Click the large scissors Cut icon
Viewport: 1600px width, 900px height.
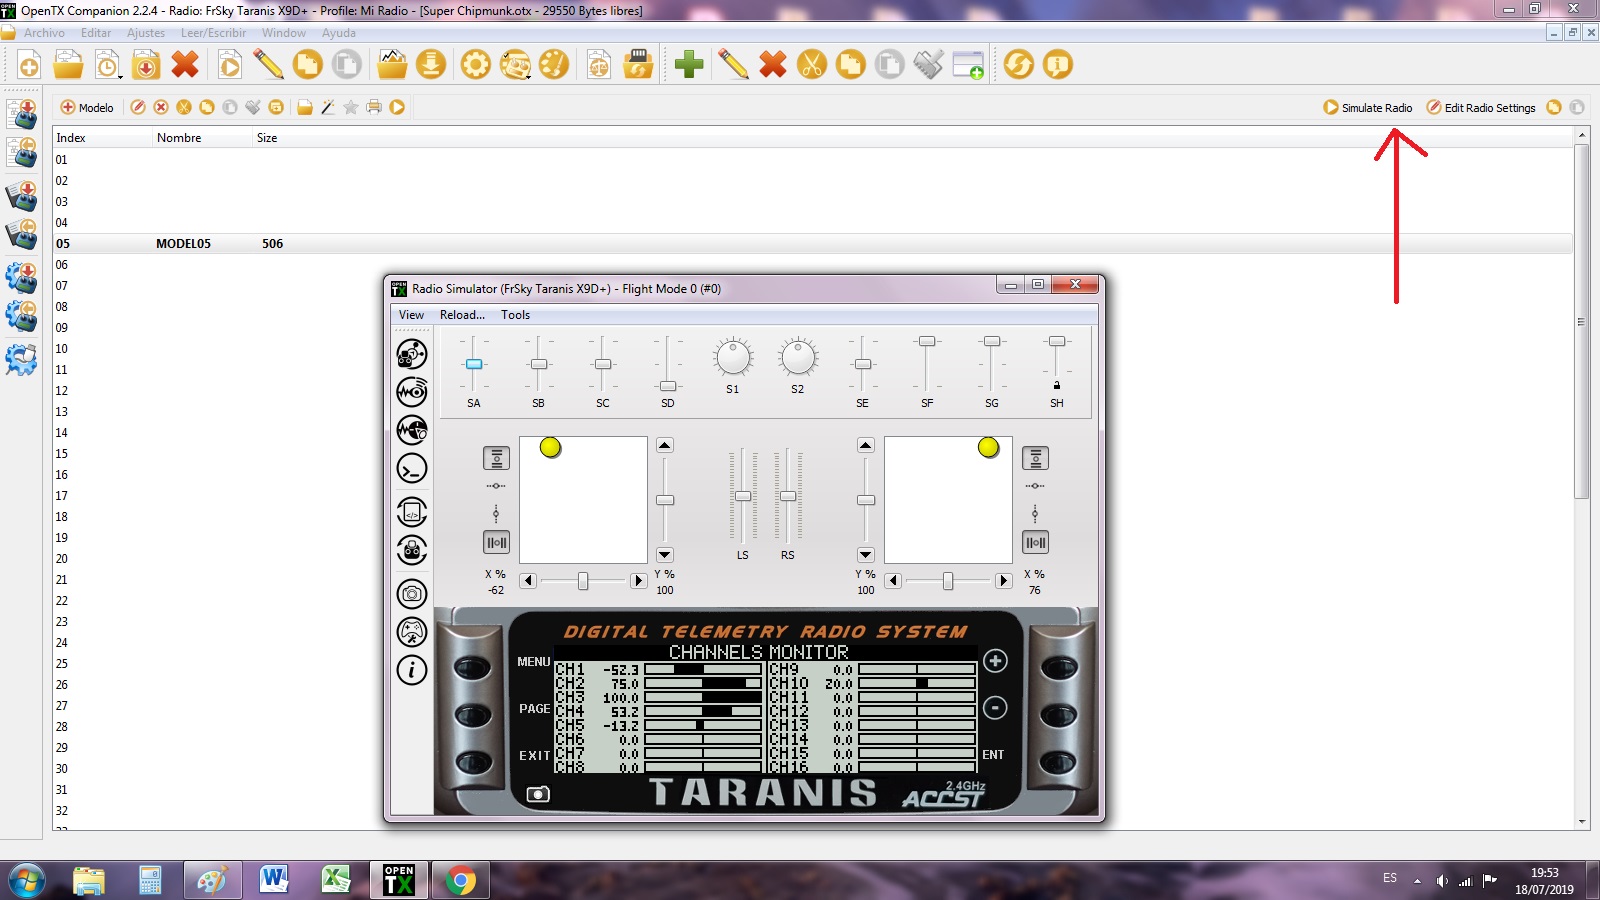[812, 65]
